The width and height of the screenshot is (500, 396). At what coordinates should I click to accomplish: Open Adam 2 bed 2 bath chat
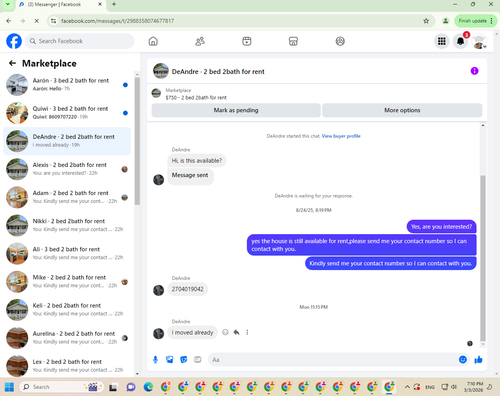[x=67, y=197]
